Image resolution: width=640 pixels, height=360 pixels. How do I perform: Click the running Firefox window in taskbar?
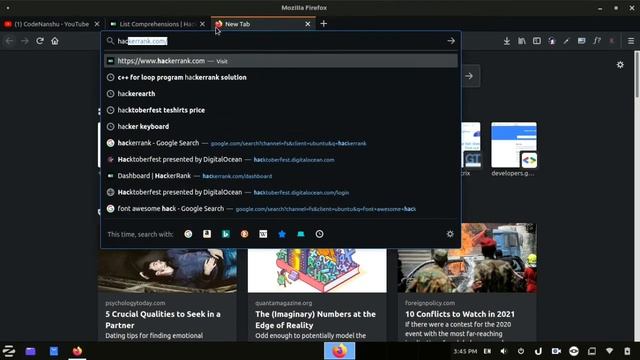340,351
